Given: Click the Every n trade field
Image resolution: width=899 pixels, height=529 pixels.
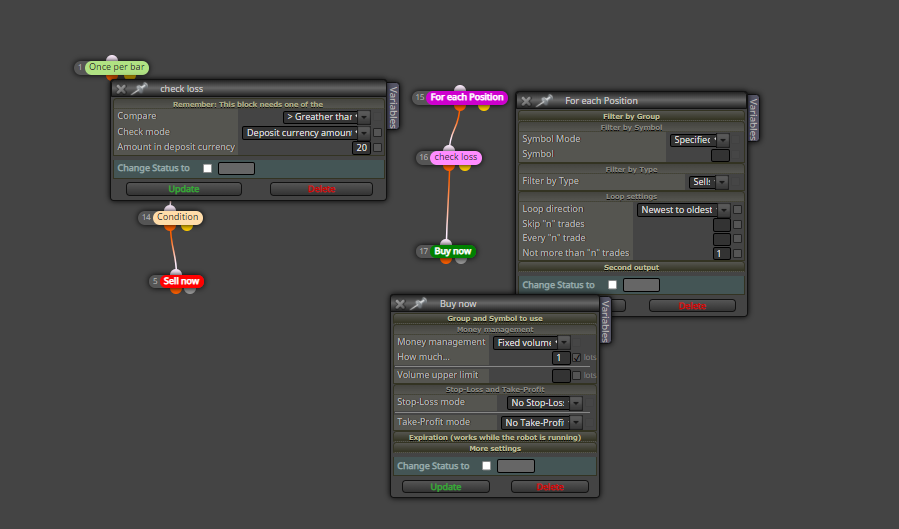Looking at the screenshot, I should (x=722, y=239).
